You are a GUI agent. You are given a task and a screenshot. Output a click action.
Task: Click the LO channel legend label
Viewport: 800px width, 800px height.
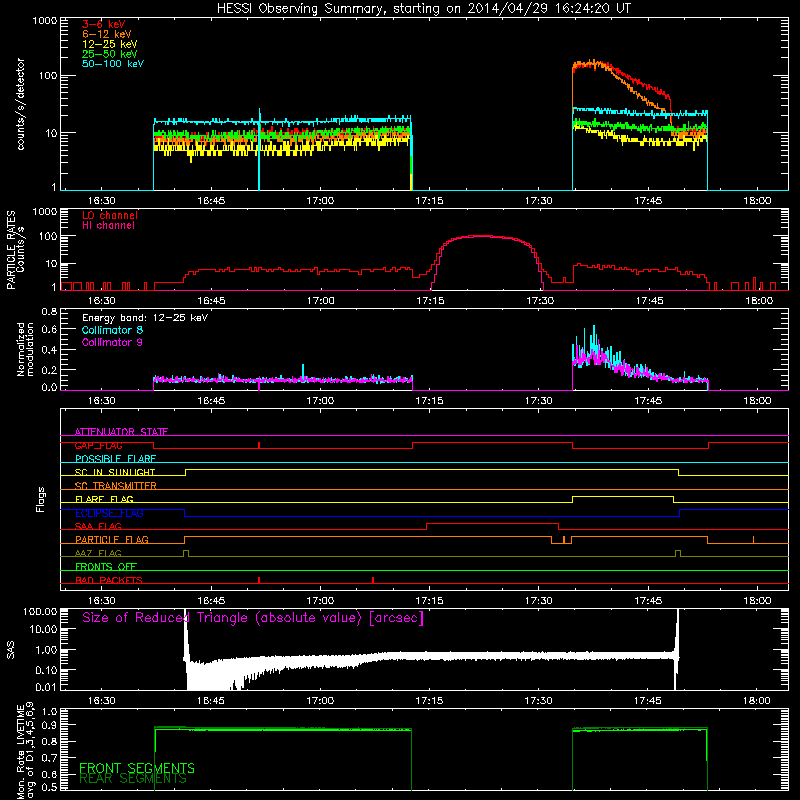(110, 215)
